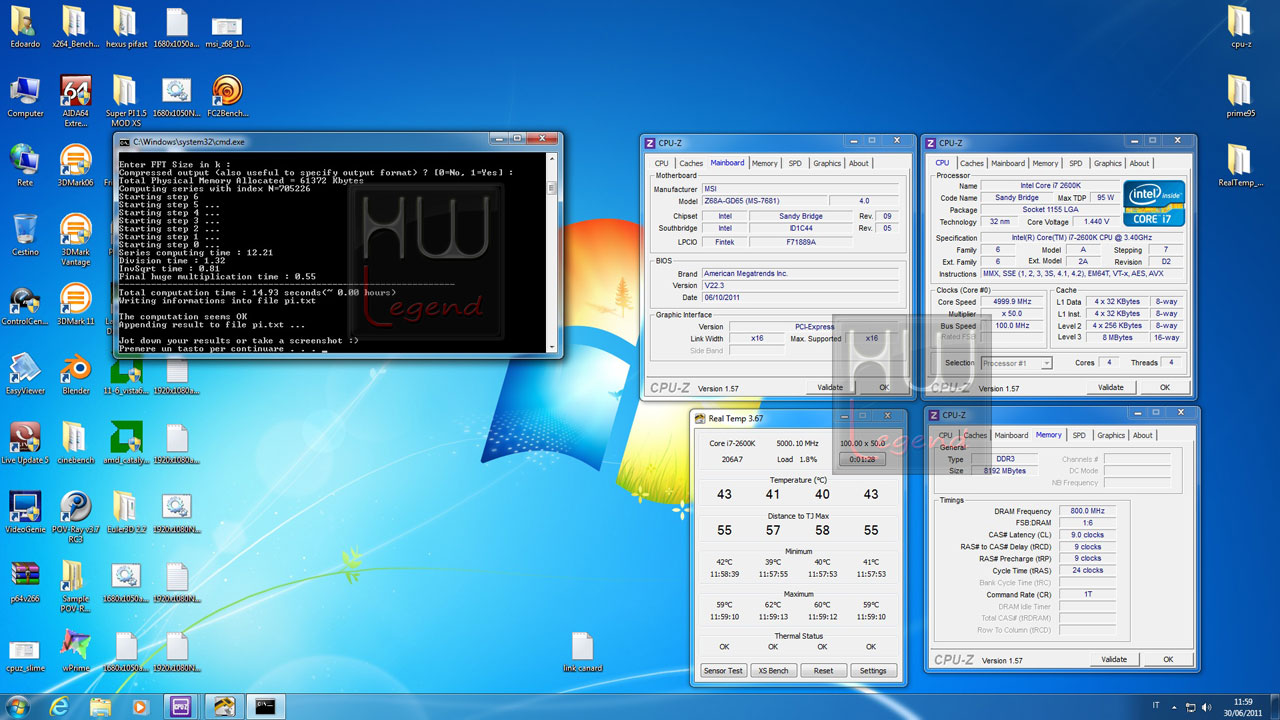The image size is (1280, 720).
Task: Open About tab in Mainboard CPU-Z window
Action: 859,163
